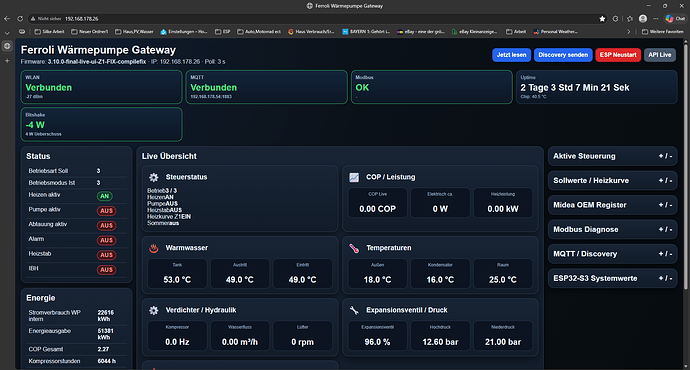Click the IBH AUS badge
This screenshot has width=690, height=370.
tap(106, 270)
